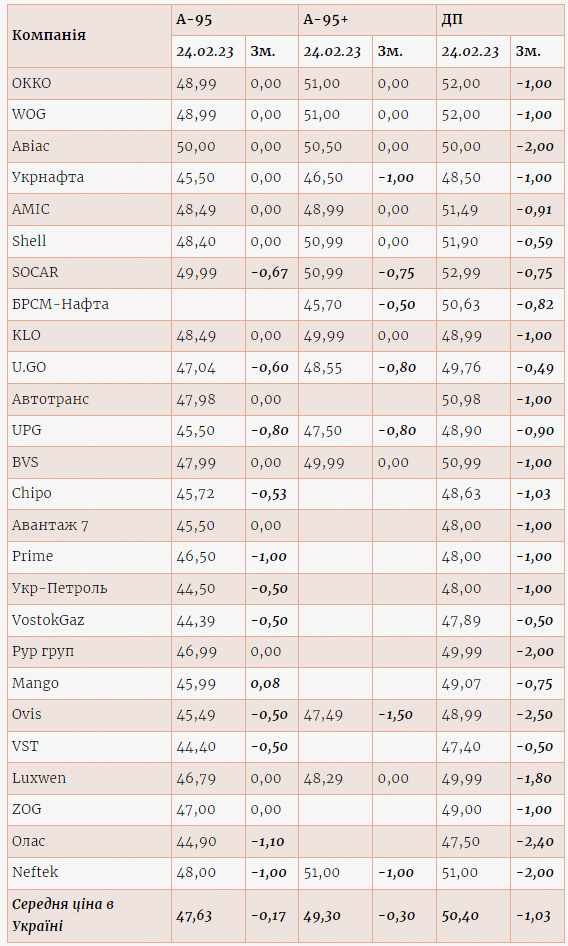568x946 pixels.
Task: Select the U.GO diesel price 49,76
Action: click(x=461, y=367)
